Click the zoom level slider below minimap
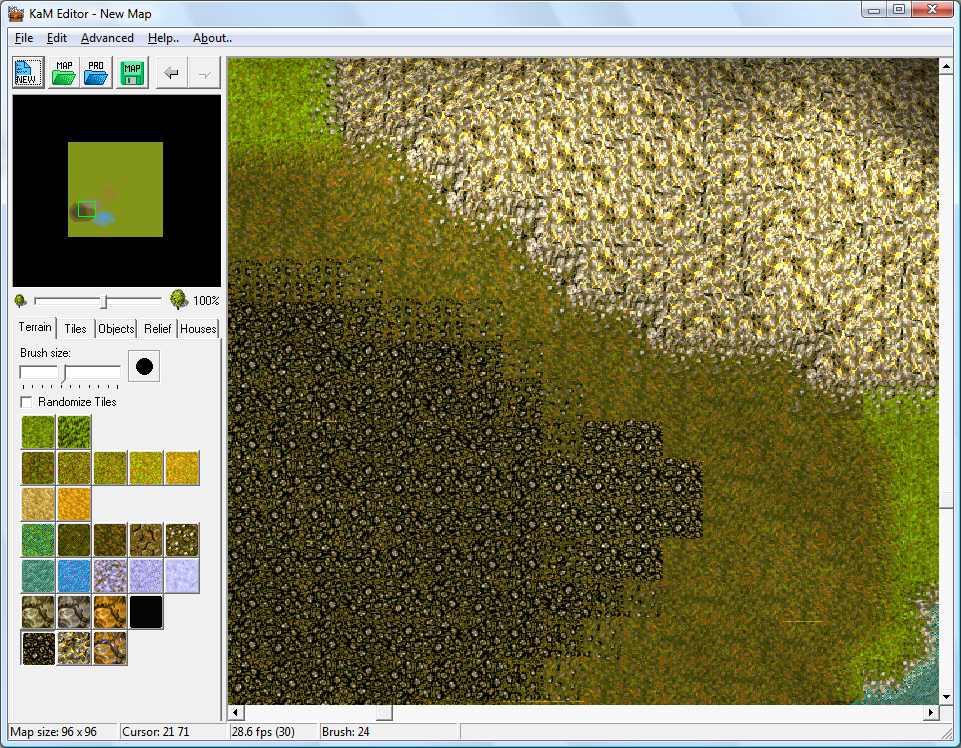961x748 pixels. tap(98, 301)
